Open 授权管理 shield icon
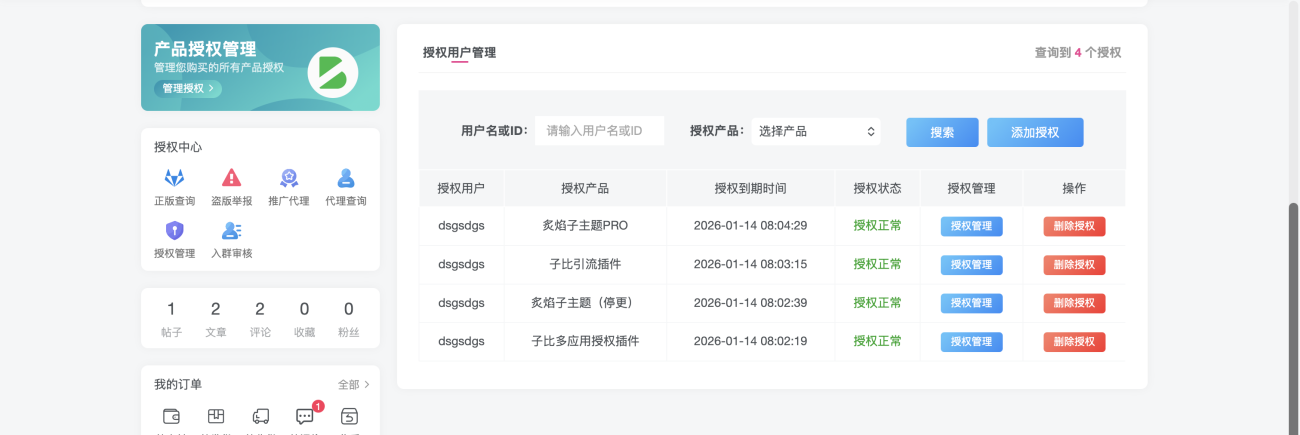Screen dimensions: 1300x435 pyautogui.click(x=175, y=231)
